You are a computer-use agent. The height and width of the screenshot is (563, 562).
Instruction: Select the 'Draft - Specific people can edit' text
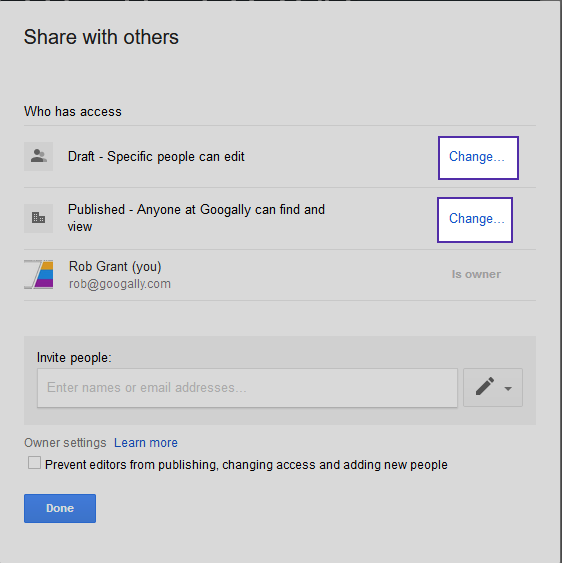tap(156, 157)
